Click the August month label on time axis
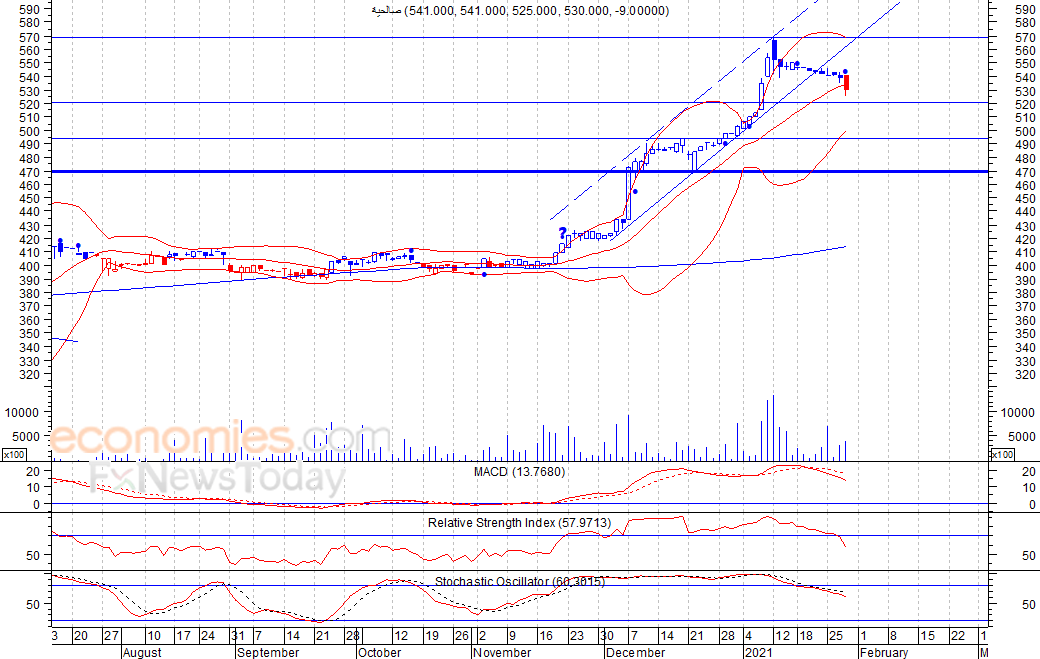This screenshot has width=1040, height=659. [x=142, y=652]
